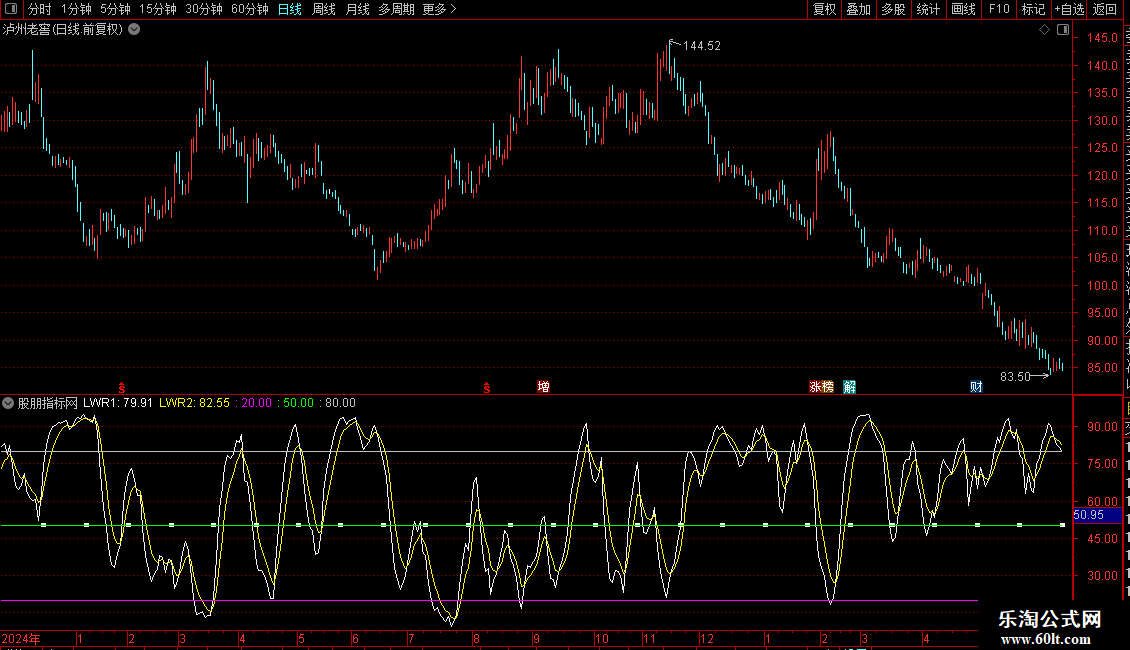Switch to the 分时 view
Viewport: 1130px width, 650px height.
click(40, 9)
